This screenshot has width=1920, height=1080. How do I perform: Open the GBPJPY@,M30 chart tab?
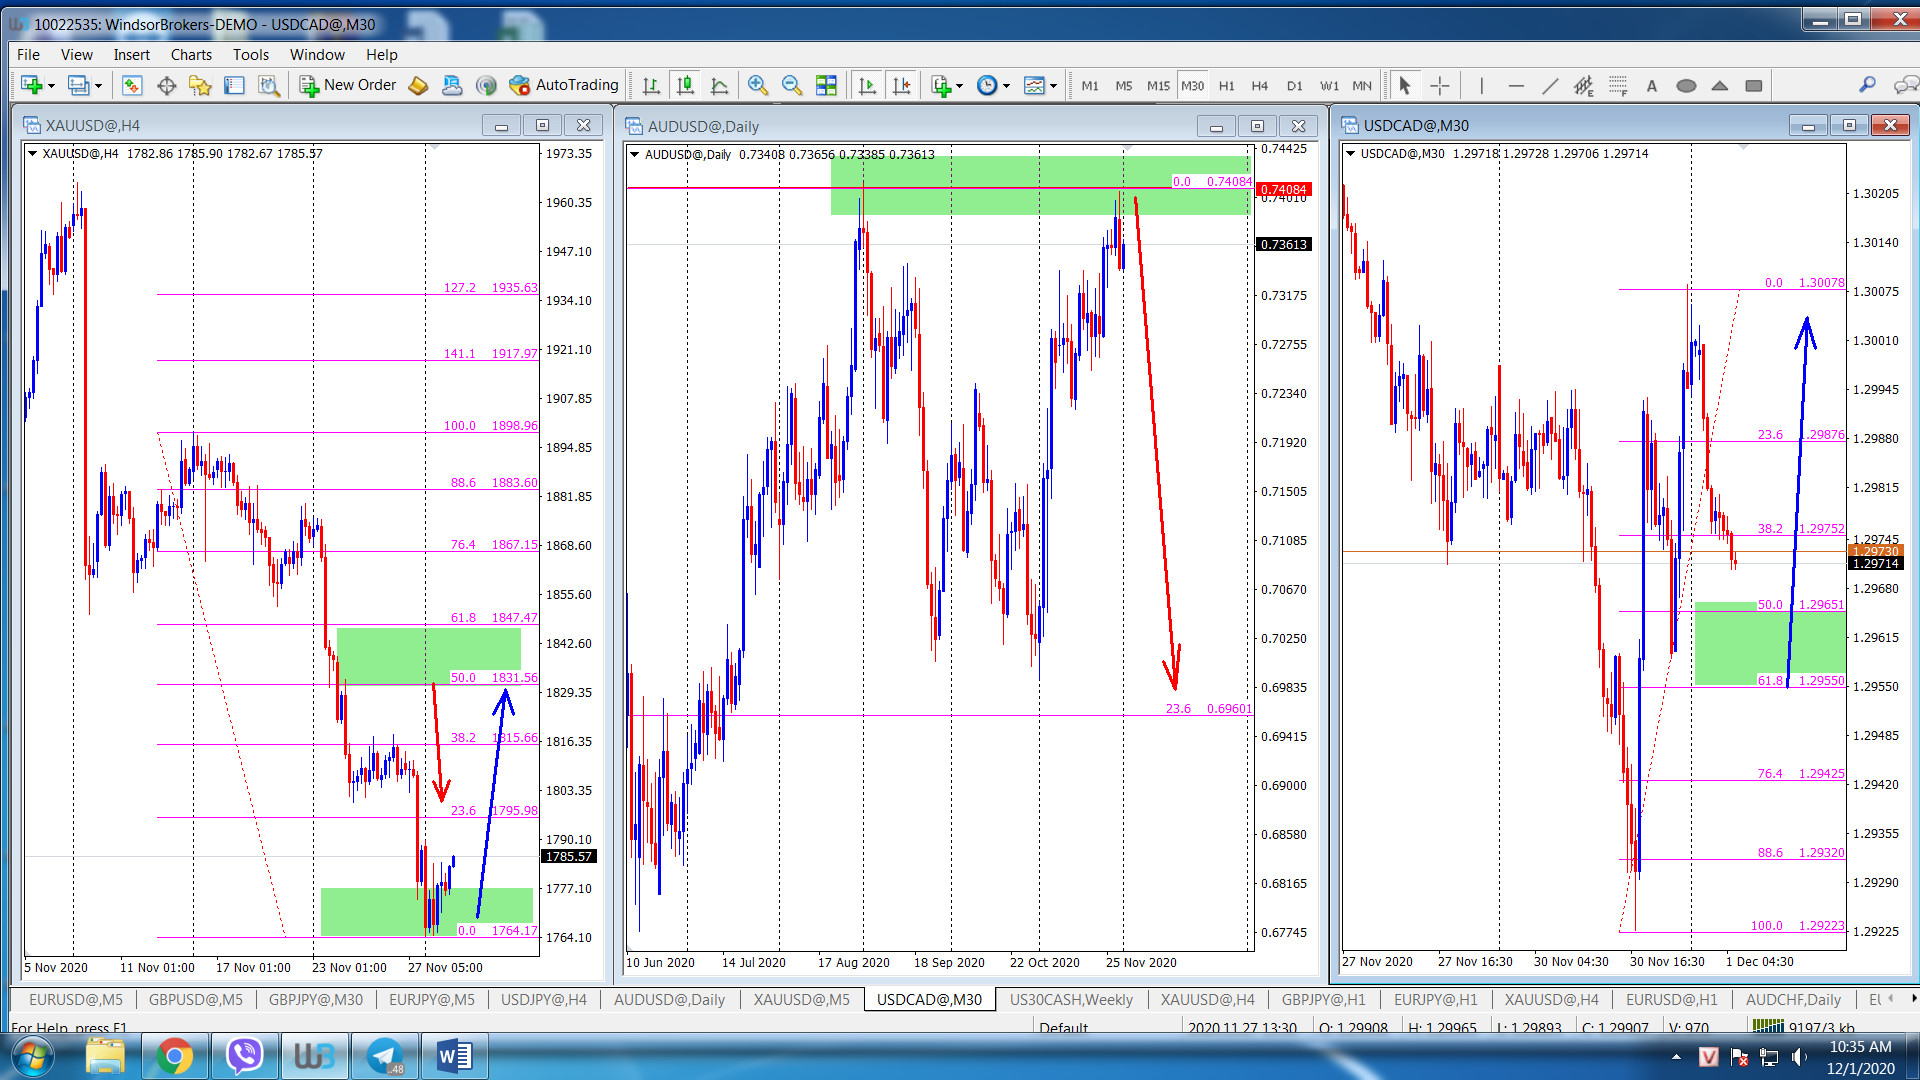[316, 999]
